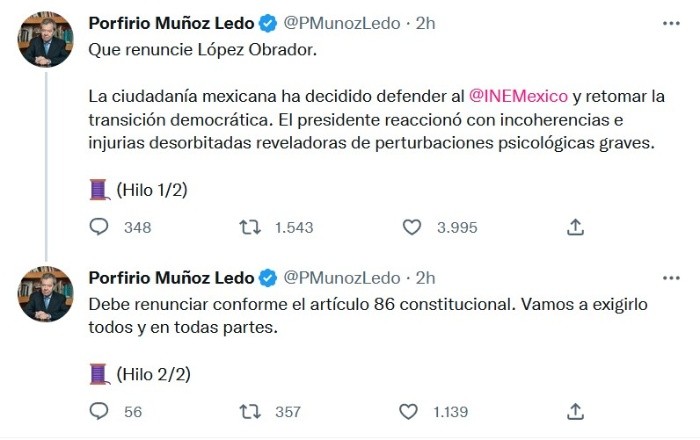Click Porfirio Muñoz Ledo's name on second tweet
This screenshot has height=440, width=700.
[x=170, y=277]
